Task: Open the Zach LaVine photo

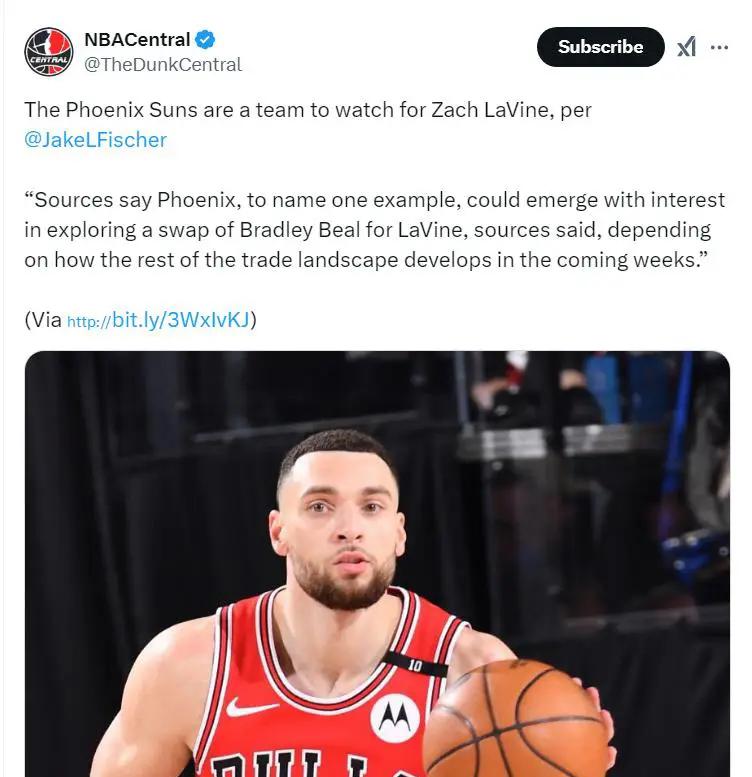Action: click(x=377, y=564)
